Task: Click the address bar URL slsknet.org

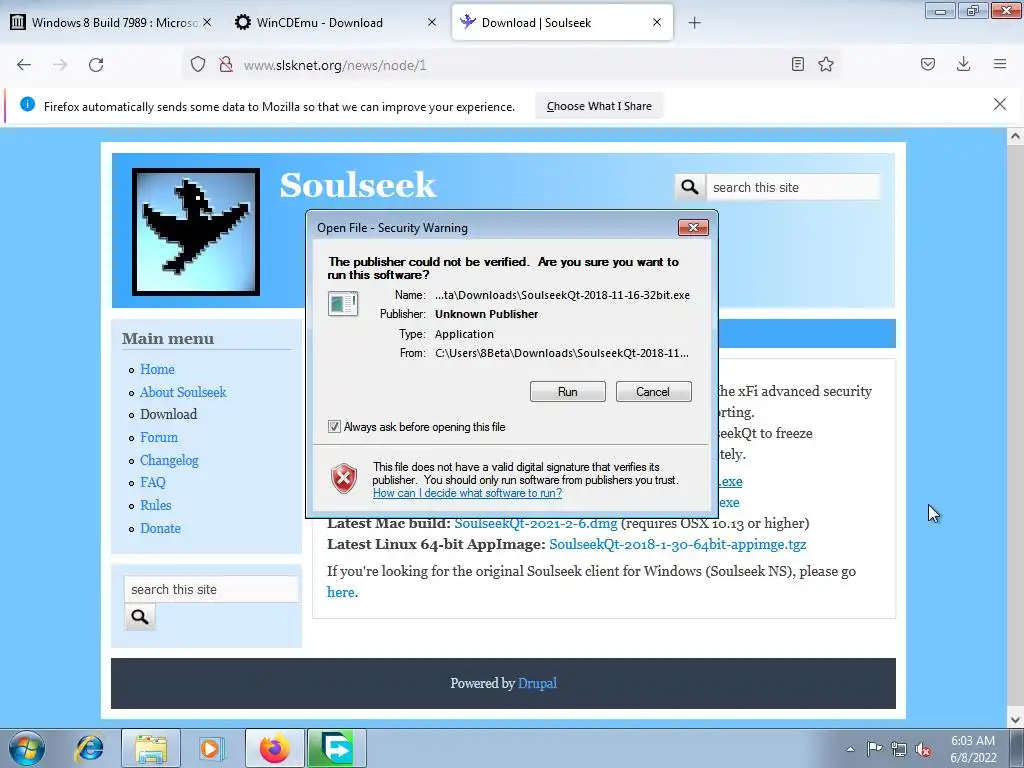Action: click(x=334, y=65)
